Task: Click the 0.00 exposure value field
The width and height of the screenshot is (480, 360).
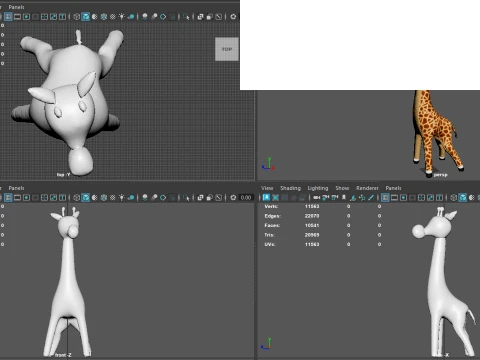Action: 246,198
